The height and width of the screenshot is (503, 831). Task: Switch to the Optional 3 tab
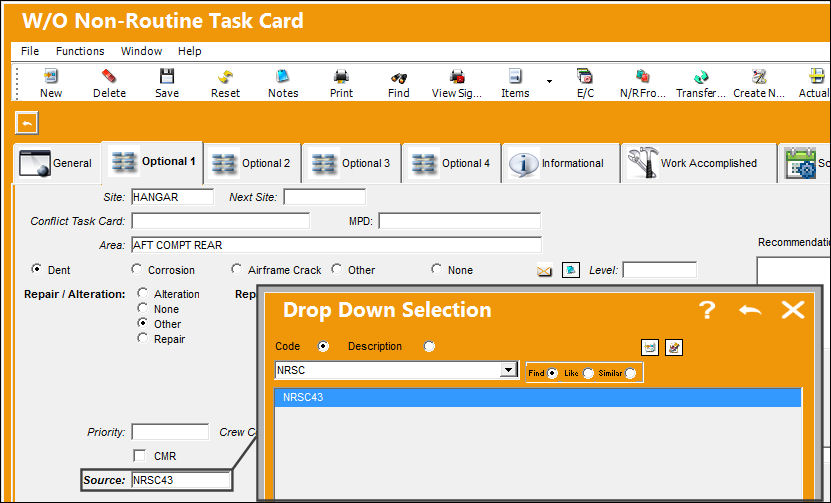[x=352, y=163]
